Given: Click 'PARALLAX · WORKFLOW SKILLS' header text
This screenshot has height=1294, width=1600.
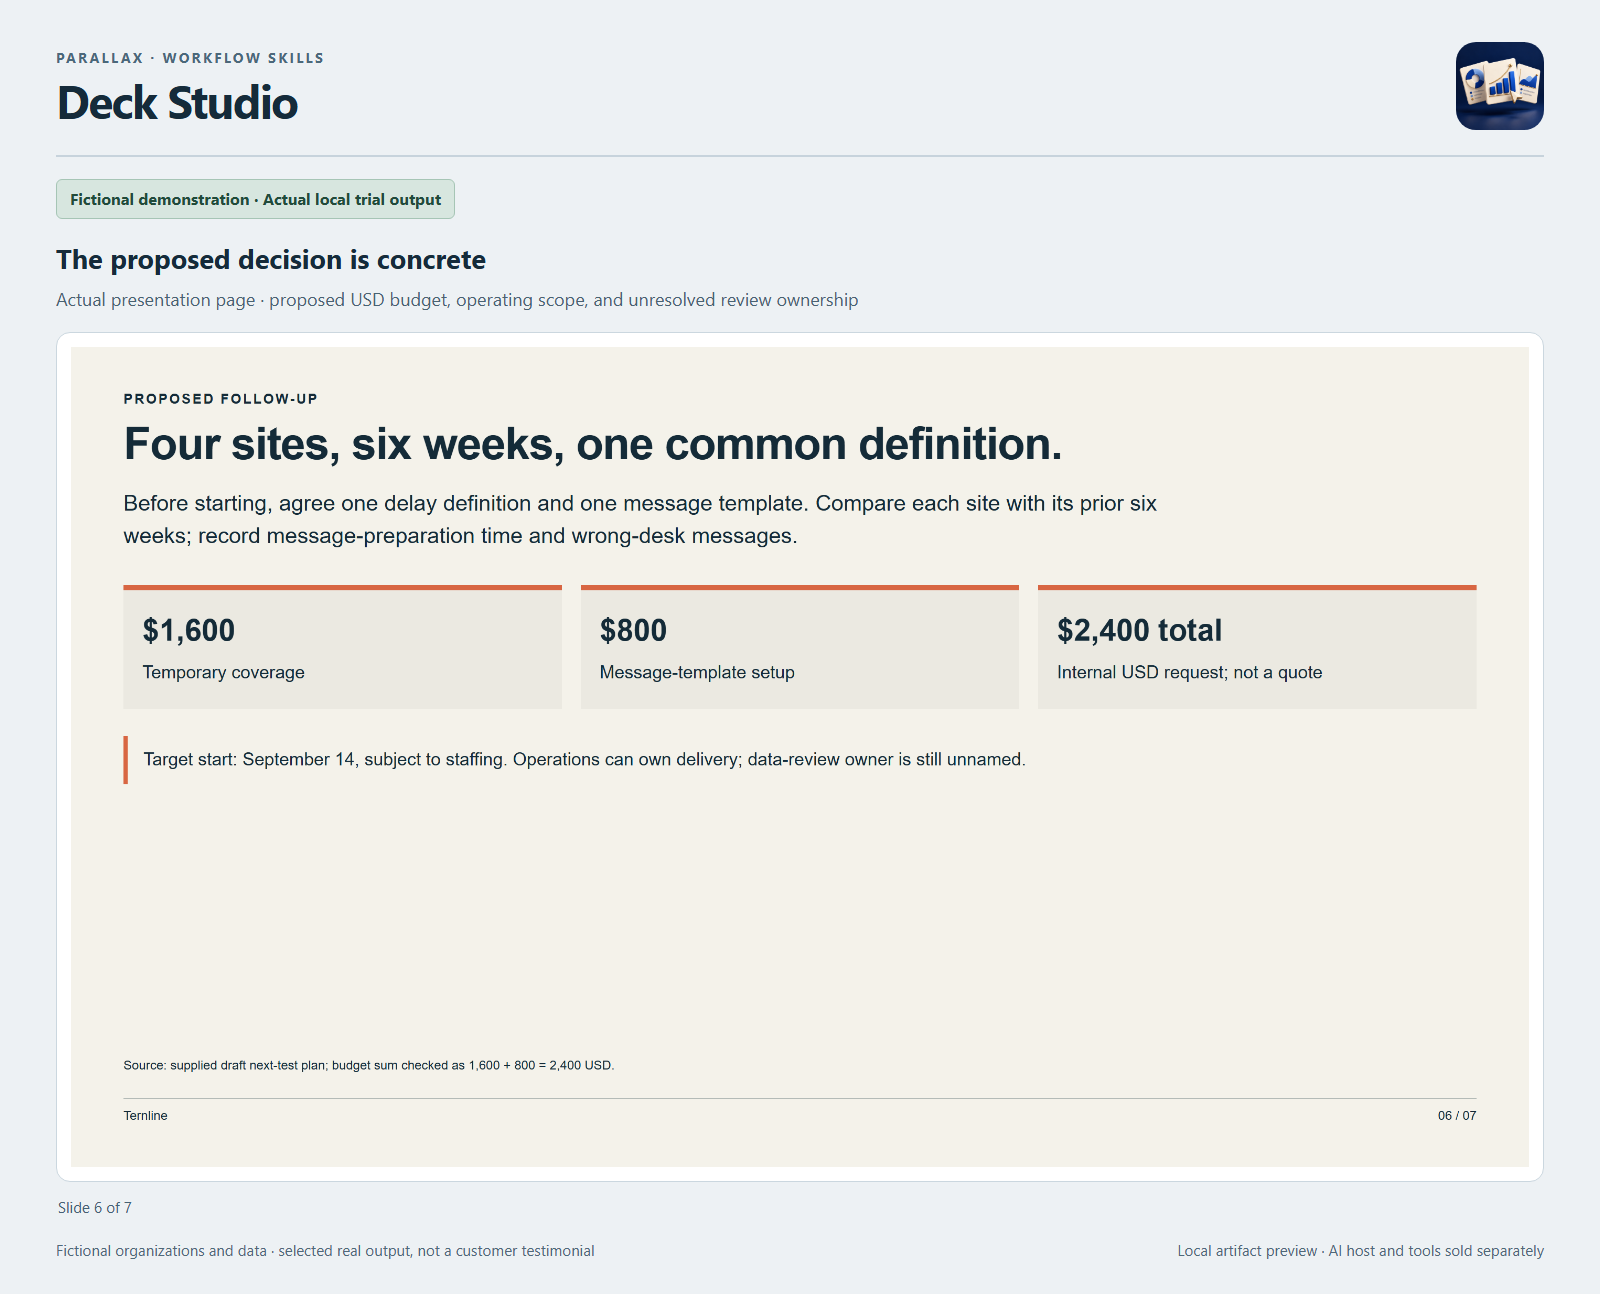Looking at the screenshot, I should (190, 58).
